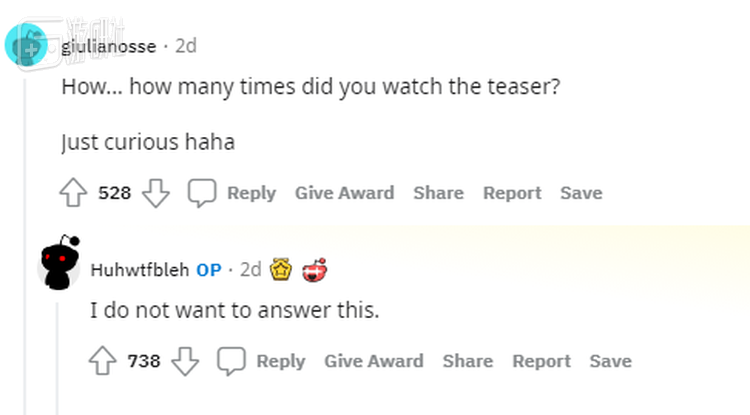Upvote Huhwtfbleh's reply
750x415 pixels.
pos(104,361)
